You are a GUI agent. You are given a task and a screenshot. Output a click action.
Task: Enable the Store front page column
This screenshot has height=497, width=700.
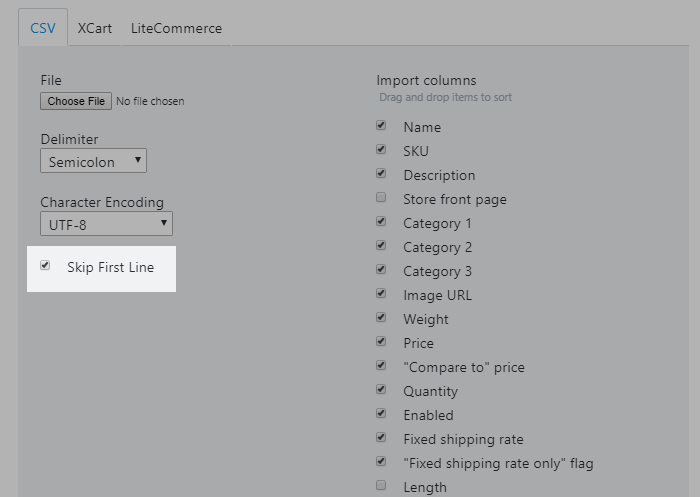381,198
